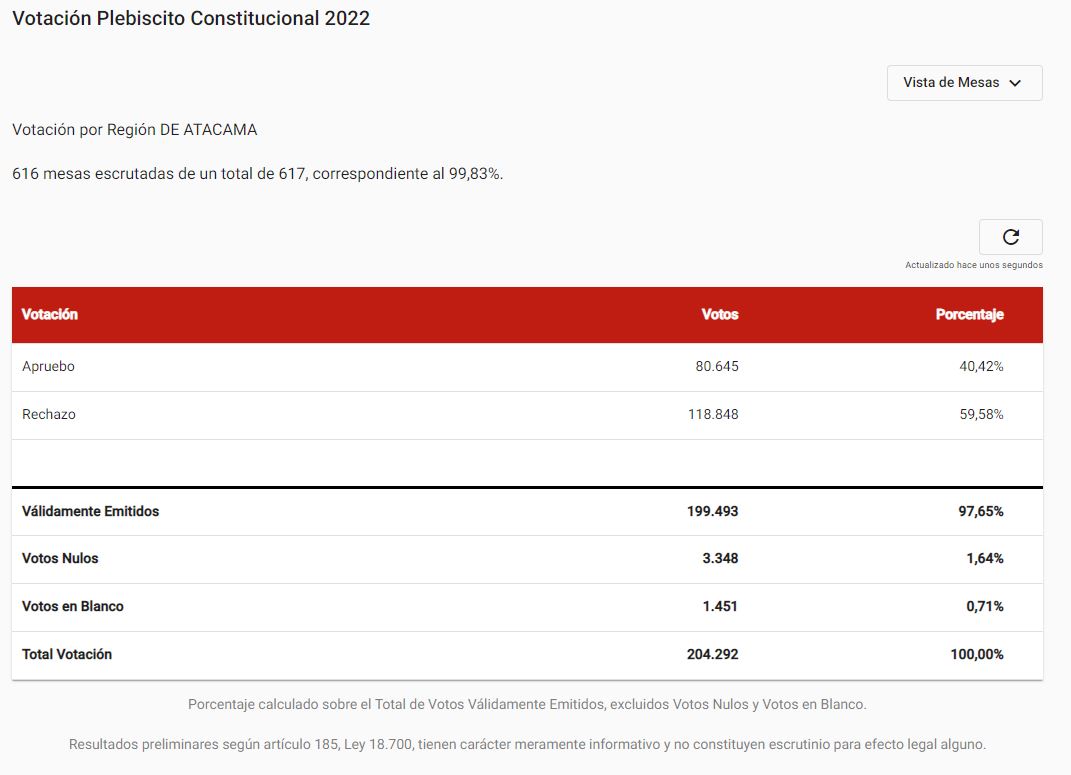Select the Rechazo row label

click(x=48, y=414)
